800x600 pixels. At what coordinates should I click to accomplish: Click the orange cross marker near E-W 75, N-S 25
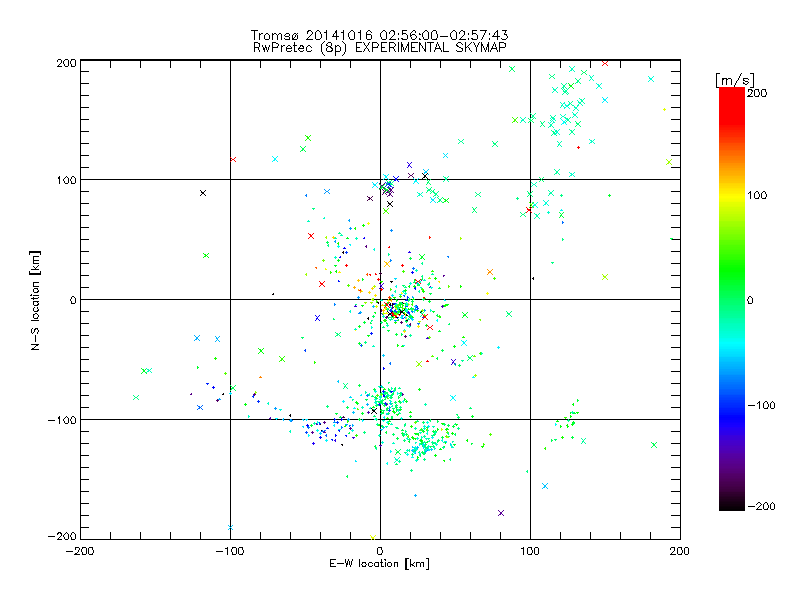490,272
